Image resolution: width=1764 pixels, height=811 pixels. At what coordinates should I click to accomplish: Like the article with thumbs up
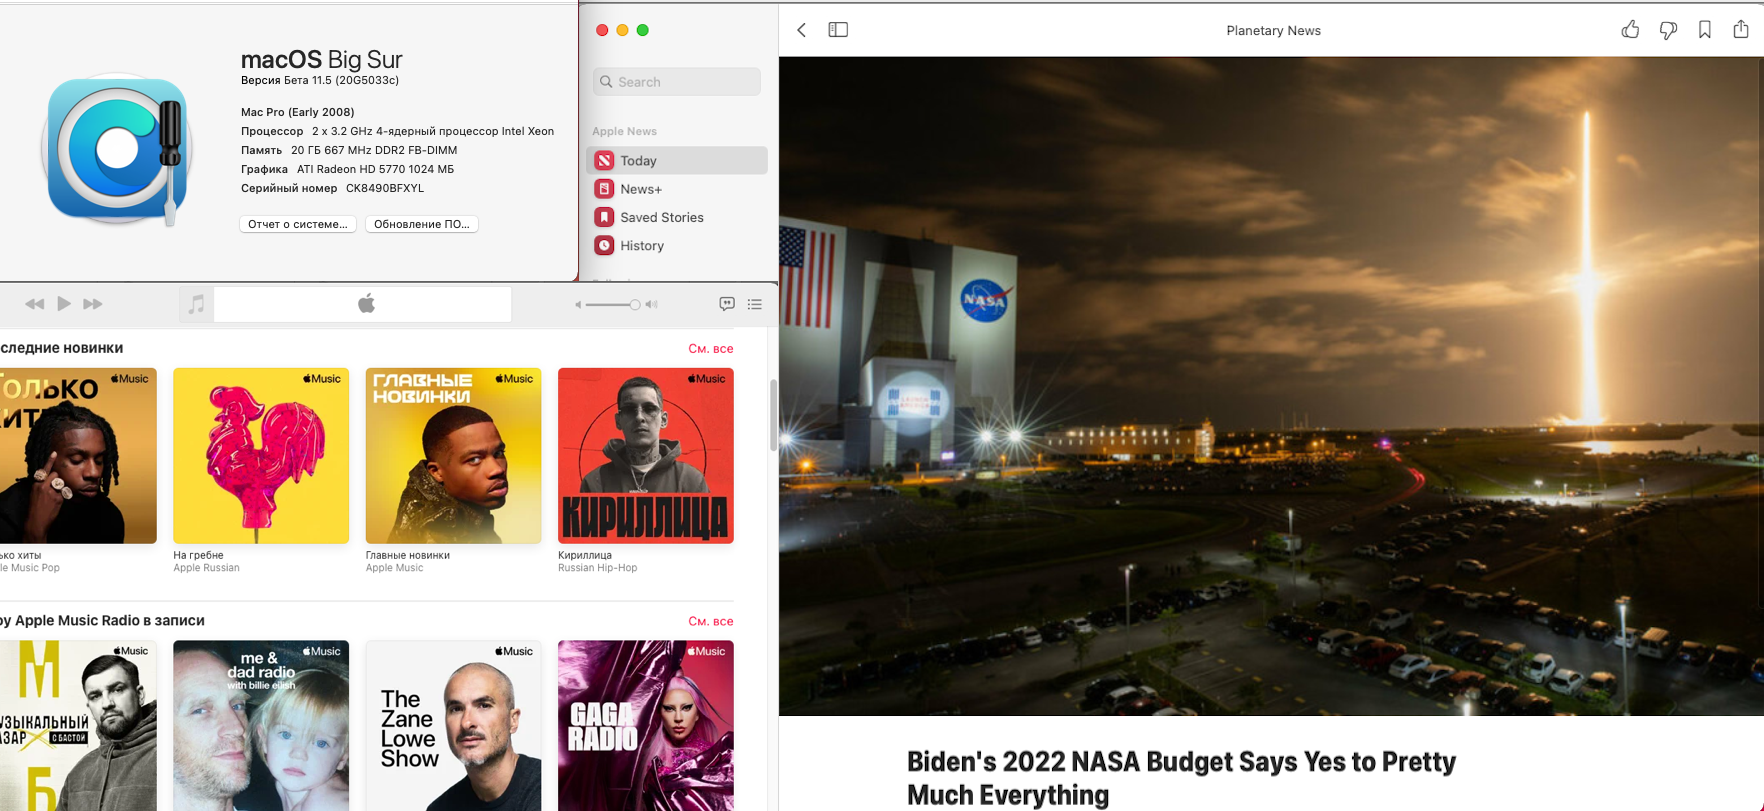[1630, 30]
